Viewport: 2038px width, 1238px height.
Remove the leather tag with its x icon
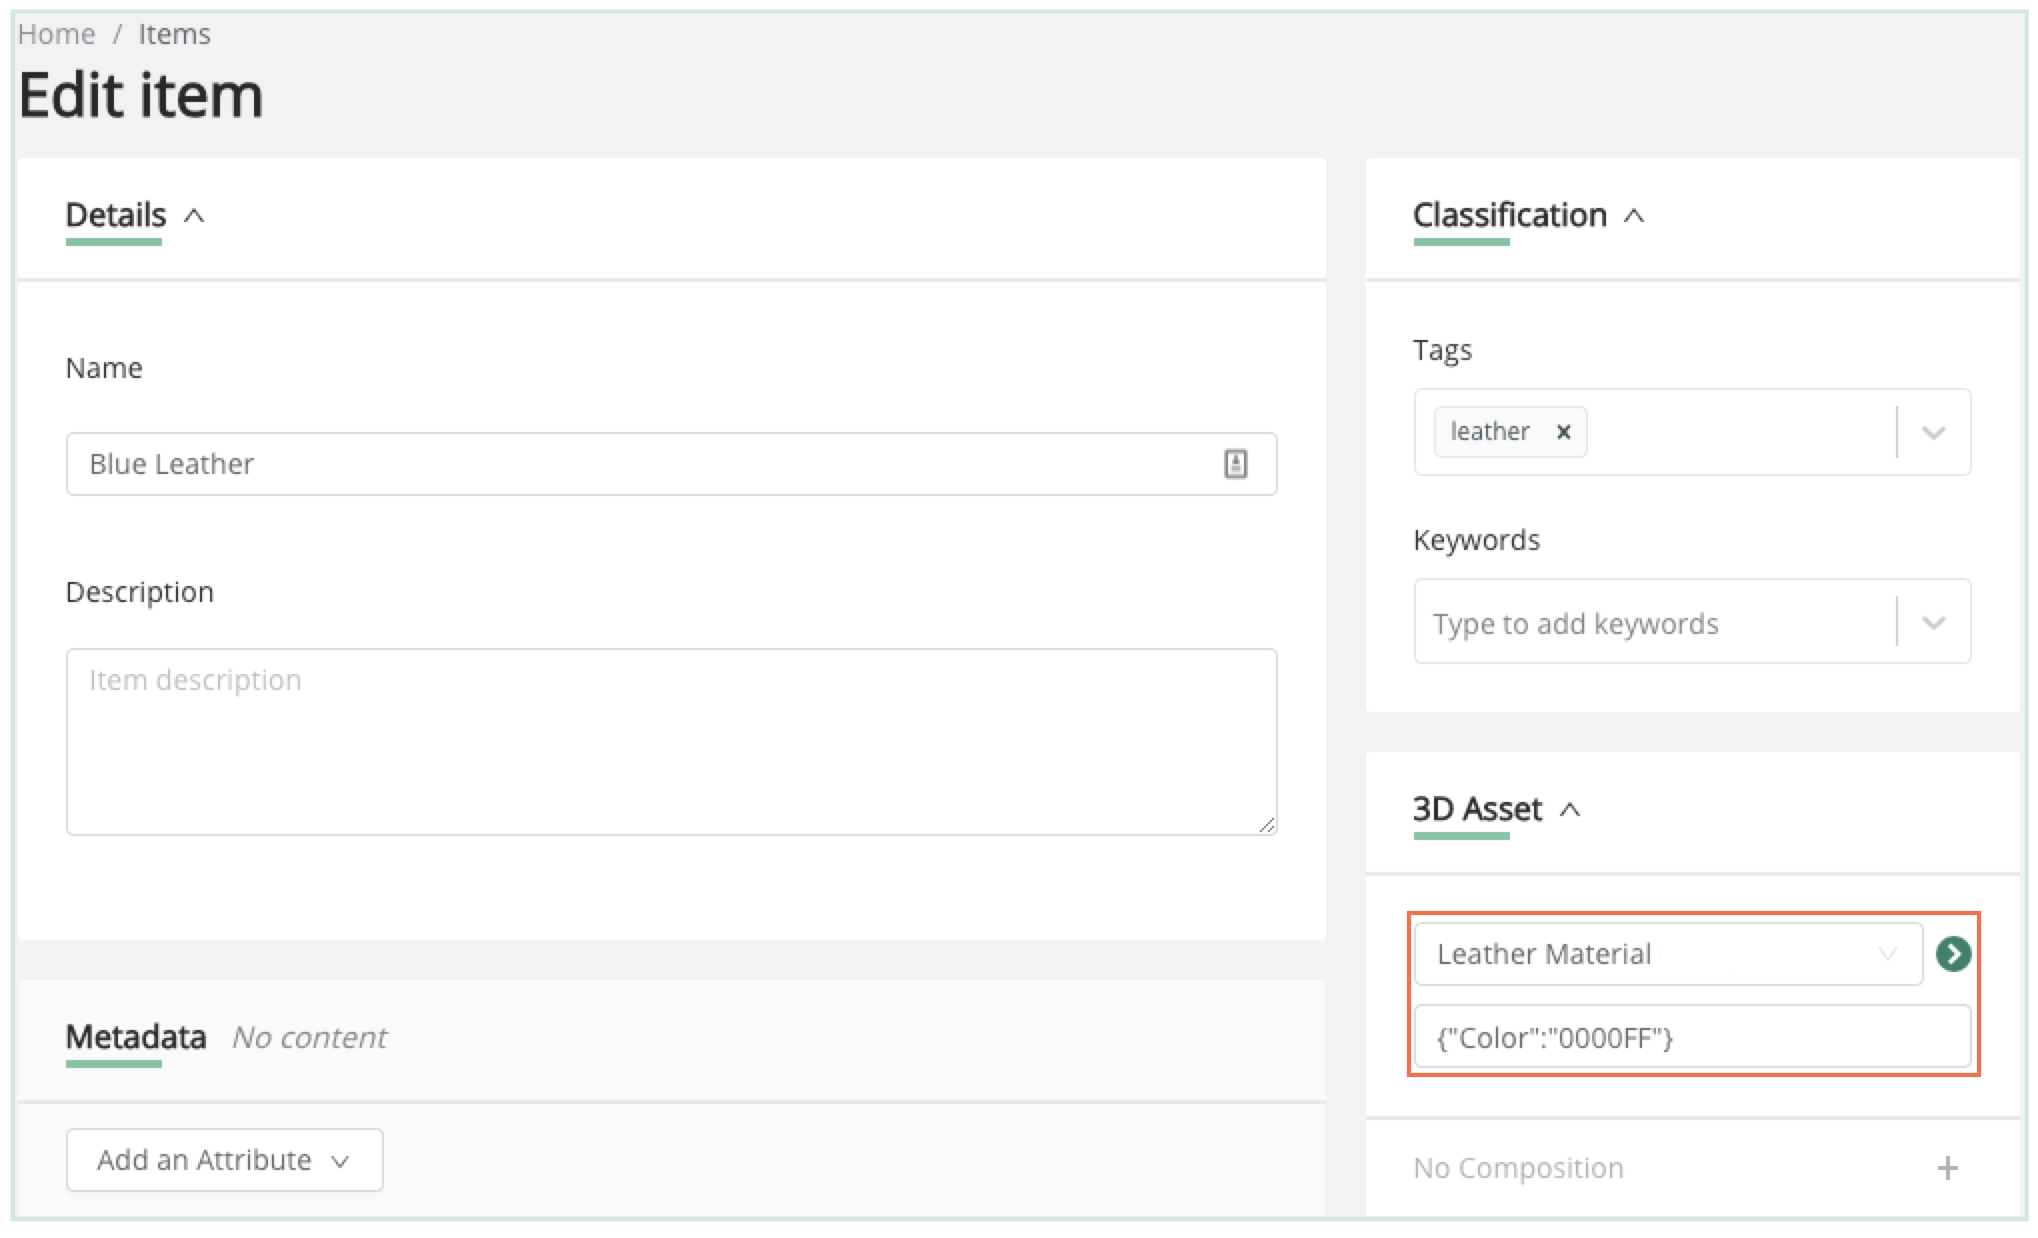tap(1563, 432)
